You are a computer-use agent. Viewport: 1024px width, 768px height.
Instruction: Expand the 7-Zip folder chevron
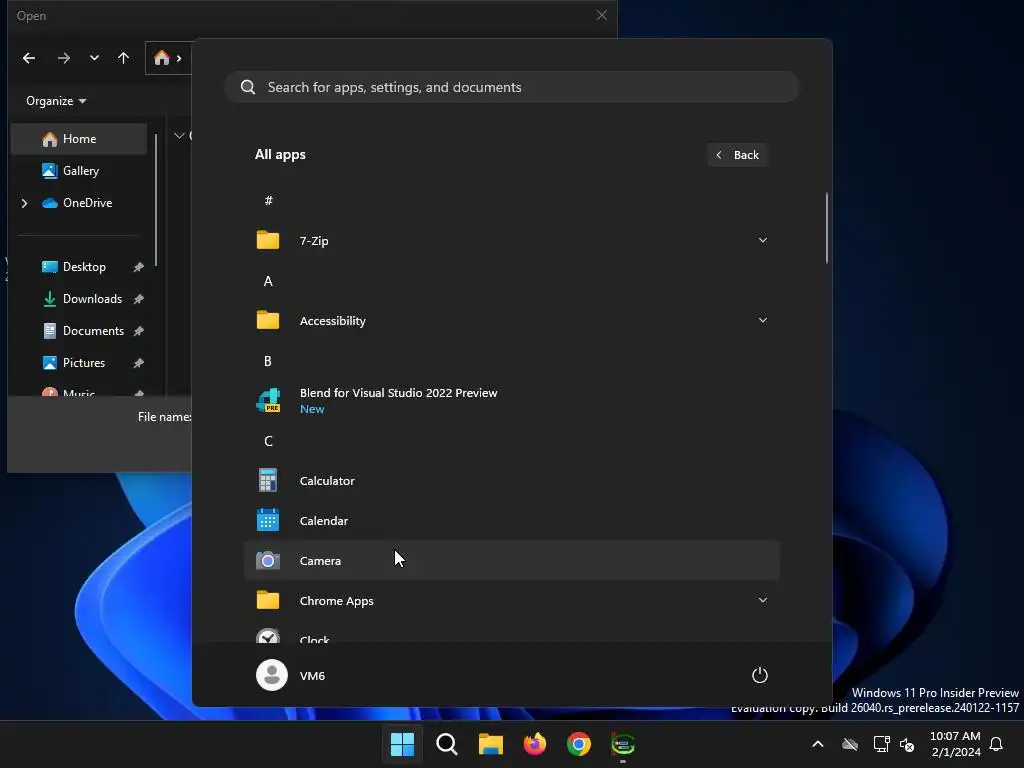click(762, 240)
